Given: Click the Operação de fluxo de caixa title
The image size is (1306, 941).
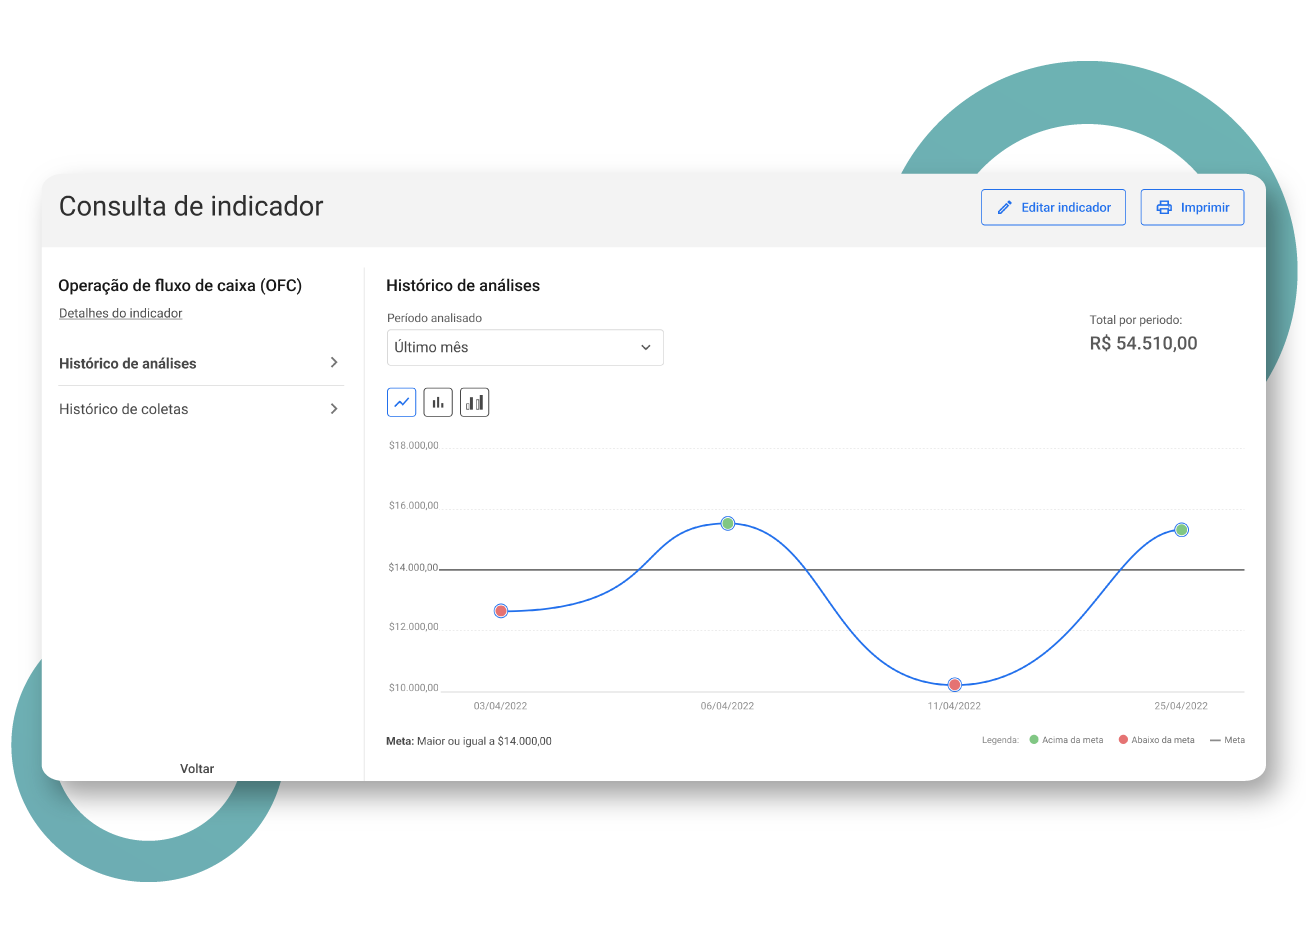Looking at the screenshot, I should [x=180, y=286].
